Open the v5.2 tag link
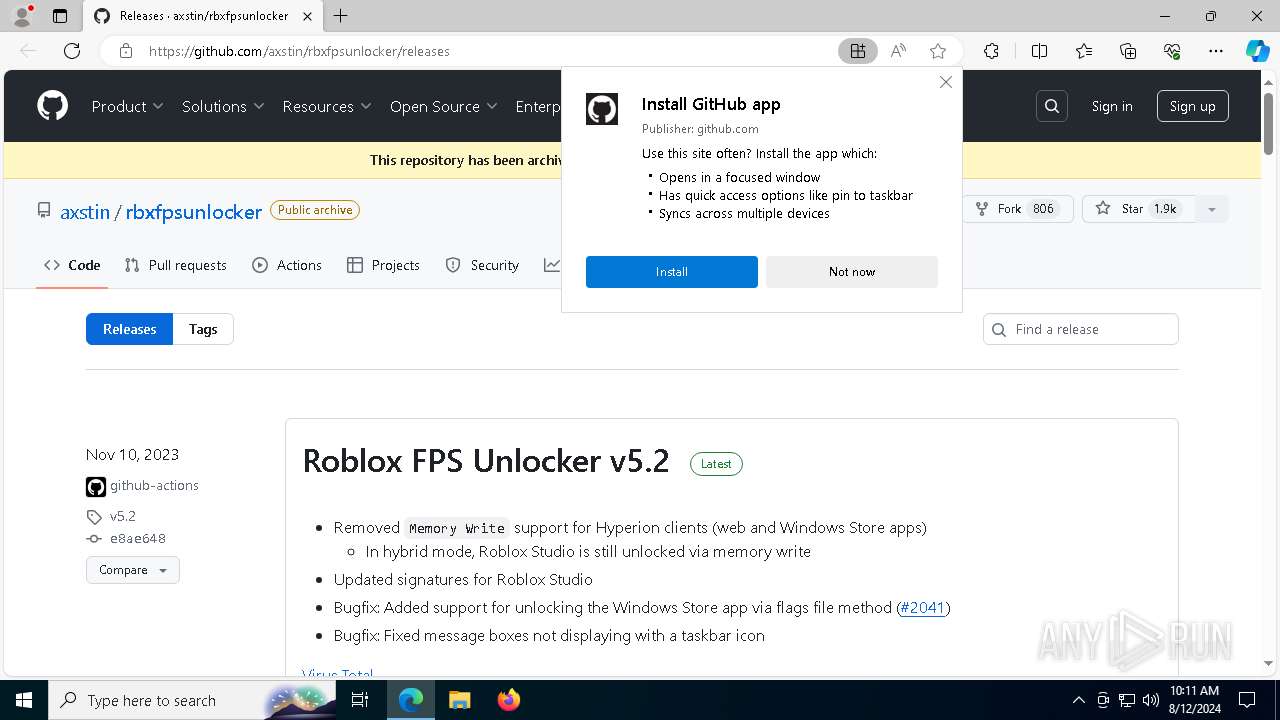The height and width of the screenshot is (720, 1280). click(123, 517)
